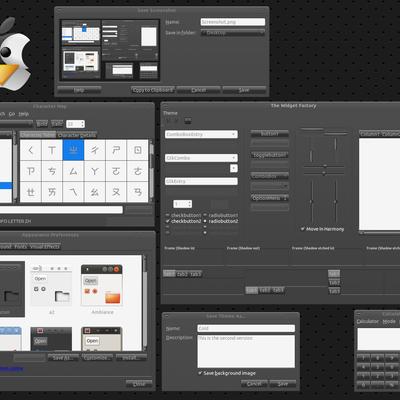Click the GtkEntry text field
Viewport: 400px width, 400px height.
[x=201, y=181]
